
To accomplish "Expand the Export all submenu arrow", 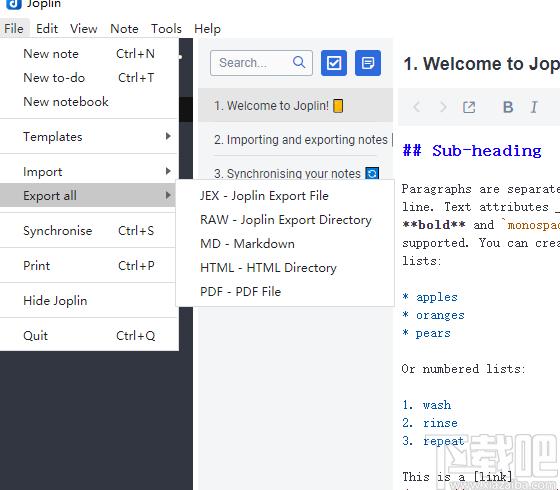I will pyautogui.click(x=168, y=195).
